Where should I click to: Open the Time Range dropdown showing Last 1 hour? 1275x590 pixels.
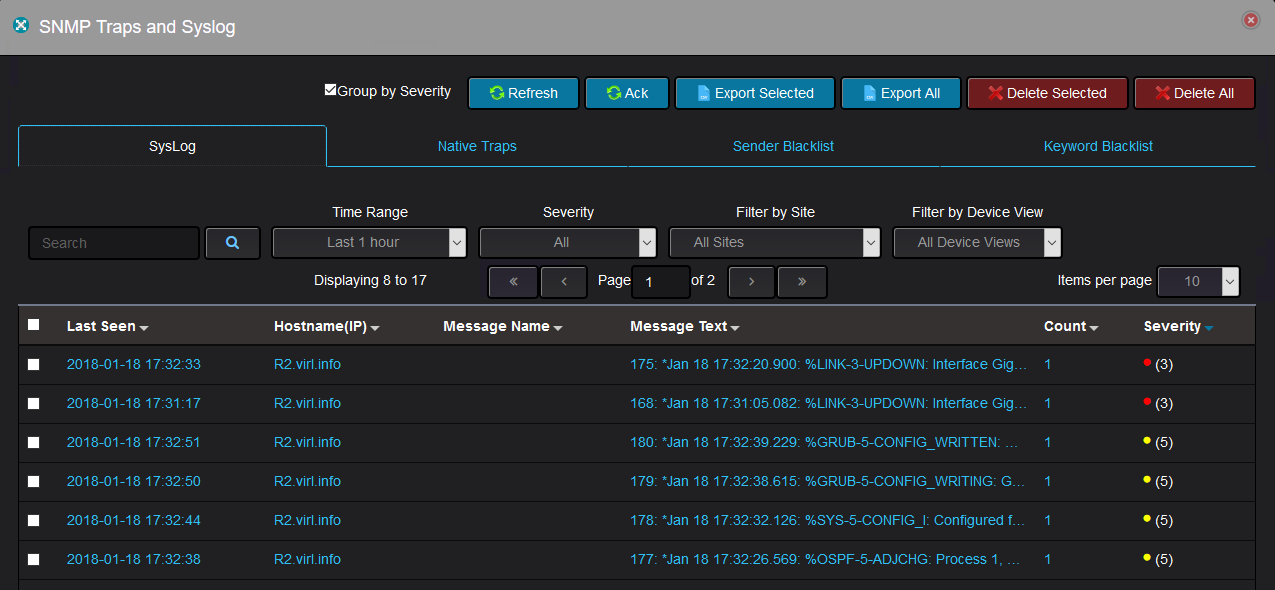(369, 242)
